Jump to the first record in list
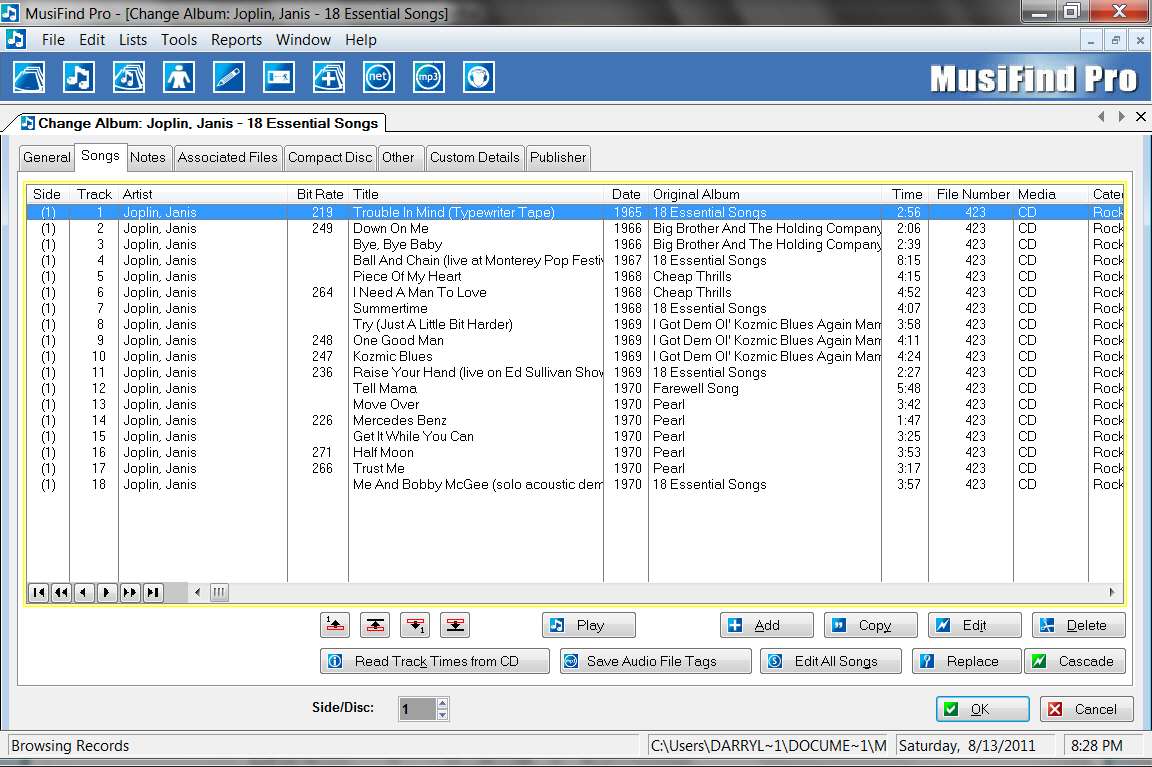 coord(39,592)
